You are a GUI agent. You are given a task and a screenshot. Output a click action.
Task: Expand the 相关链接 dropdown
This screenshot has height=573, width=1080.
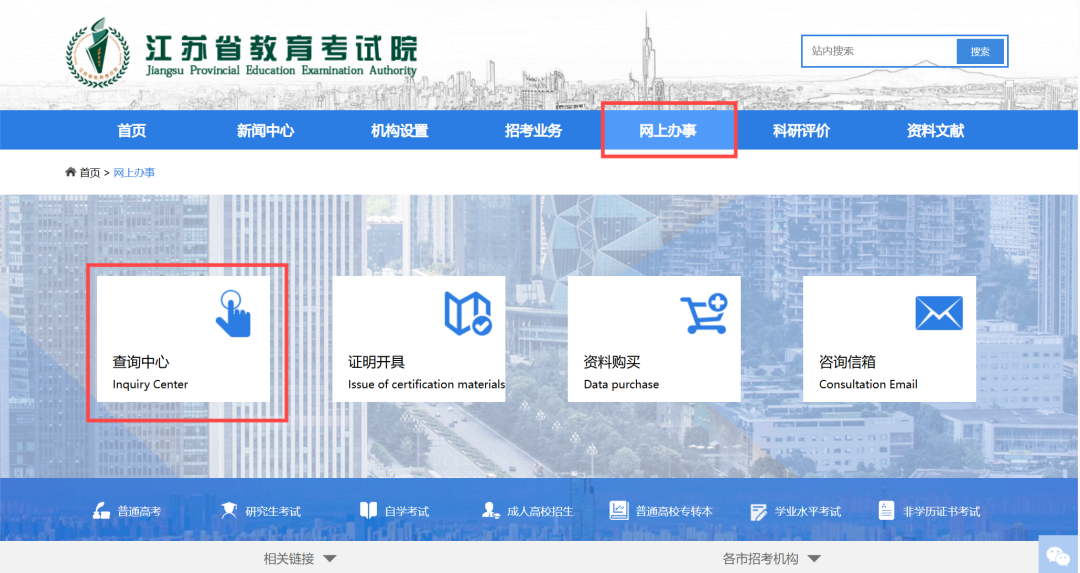coord(300,559)
